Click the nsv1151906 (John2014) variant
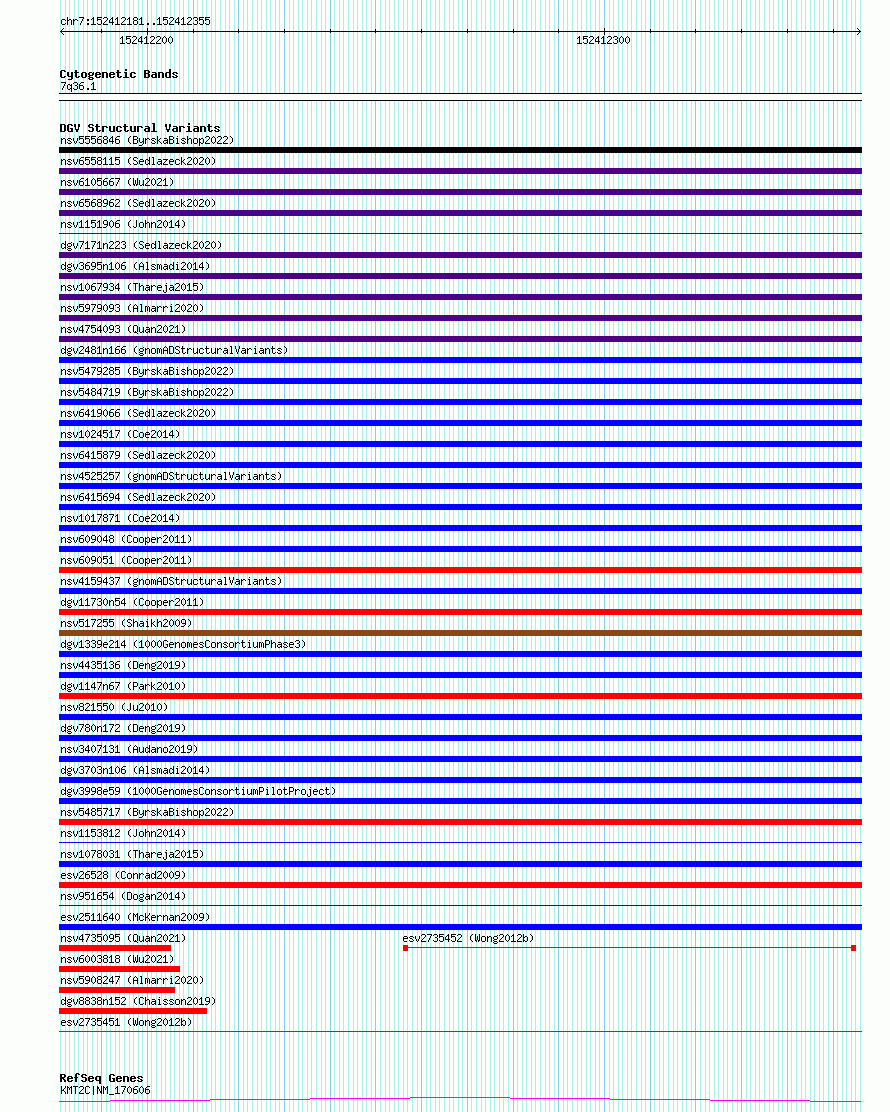 point(123,224)
